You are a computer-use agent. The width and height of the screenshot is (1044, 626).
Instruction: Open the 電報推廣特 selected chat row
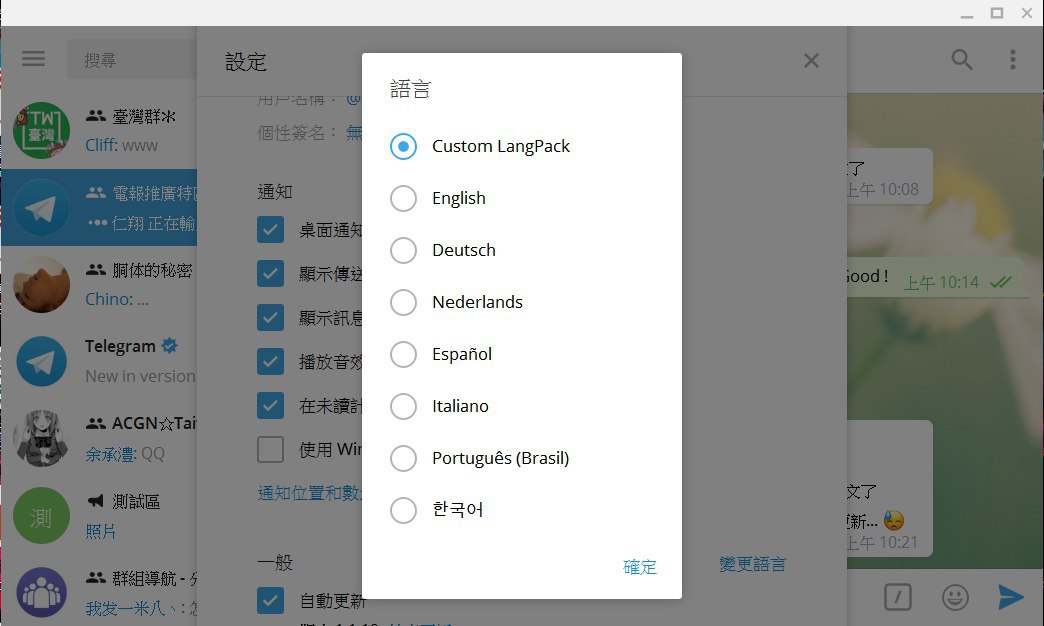point(99,208)
